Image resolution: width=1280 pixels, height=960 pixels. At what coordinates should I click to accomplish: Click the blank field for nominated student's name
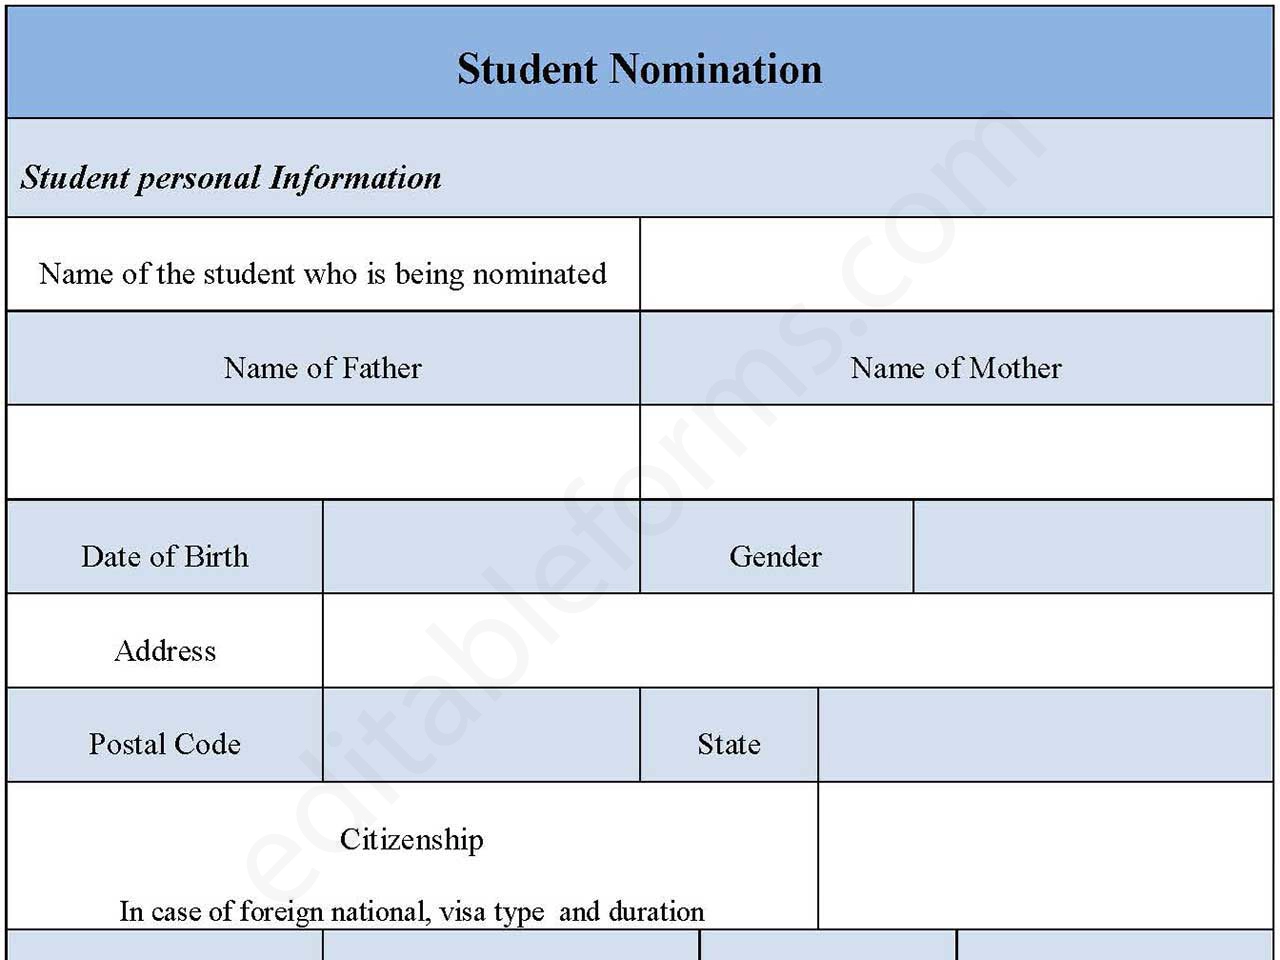coord(956,265)
